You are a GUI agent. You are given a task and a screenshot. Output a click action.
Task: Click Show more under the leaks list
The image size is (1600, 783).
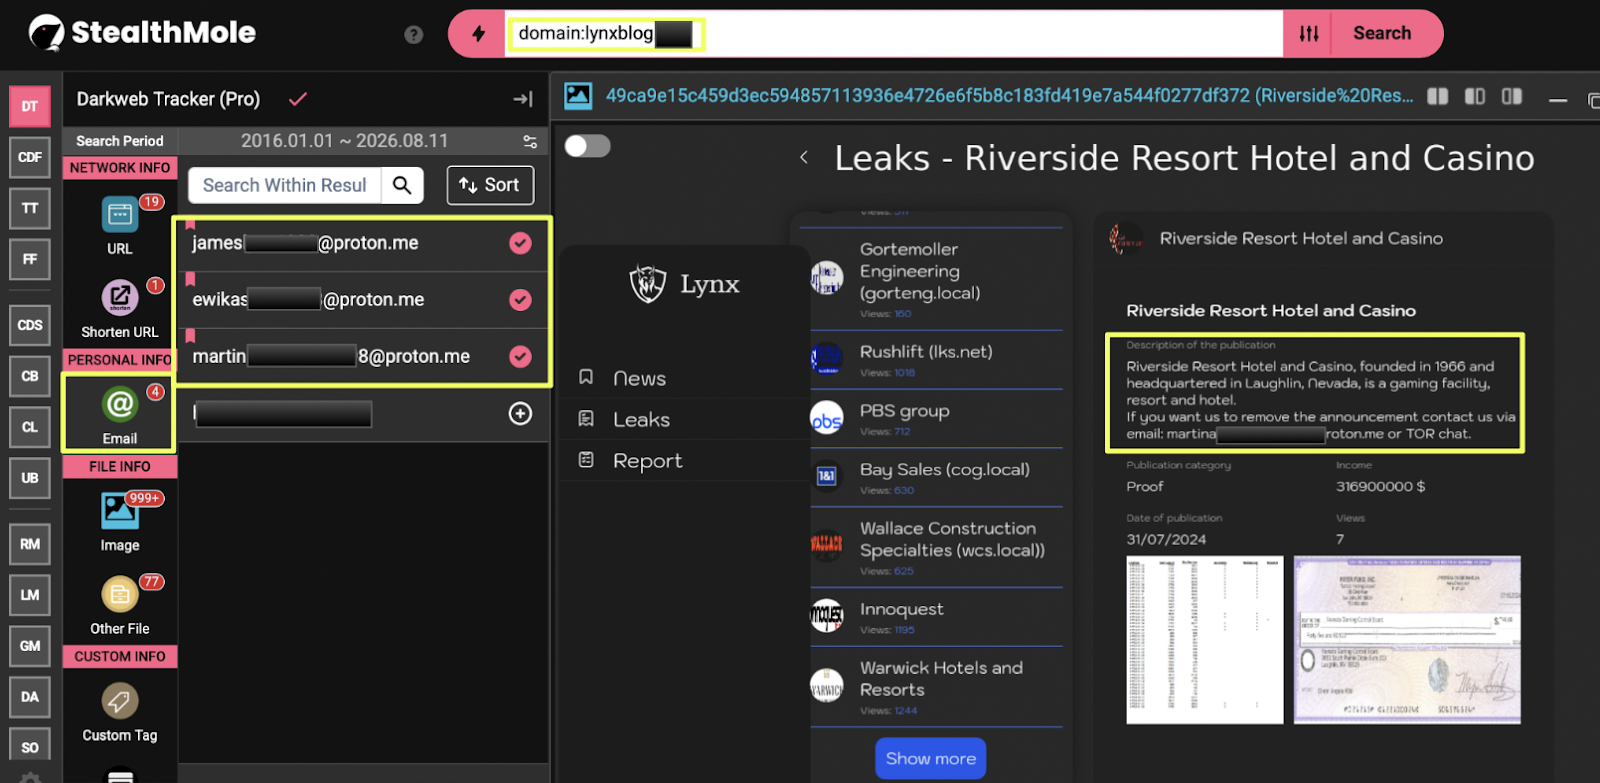point(931,759)
